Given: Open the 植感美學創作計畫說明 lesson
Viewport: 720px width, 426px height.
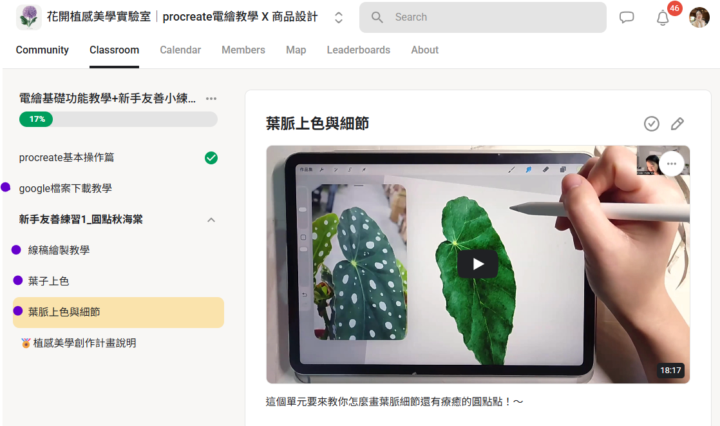Looking at the screenshot, I should pos(84,343).
